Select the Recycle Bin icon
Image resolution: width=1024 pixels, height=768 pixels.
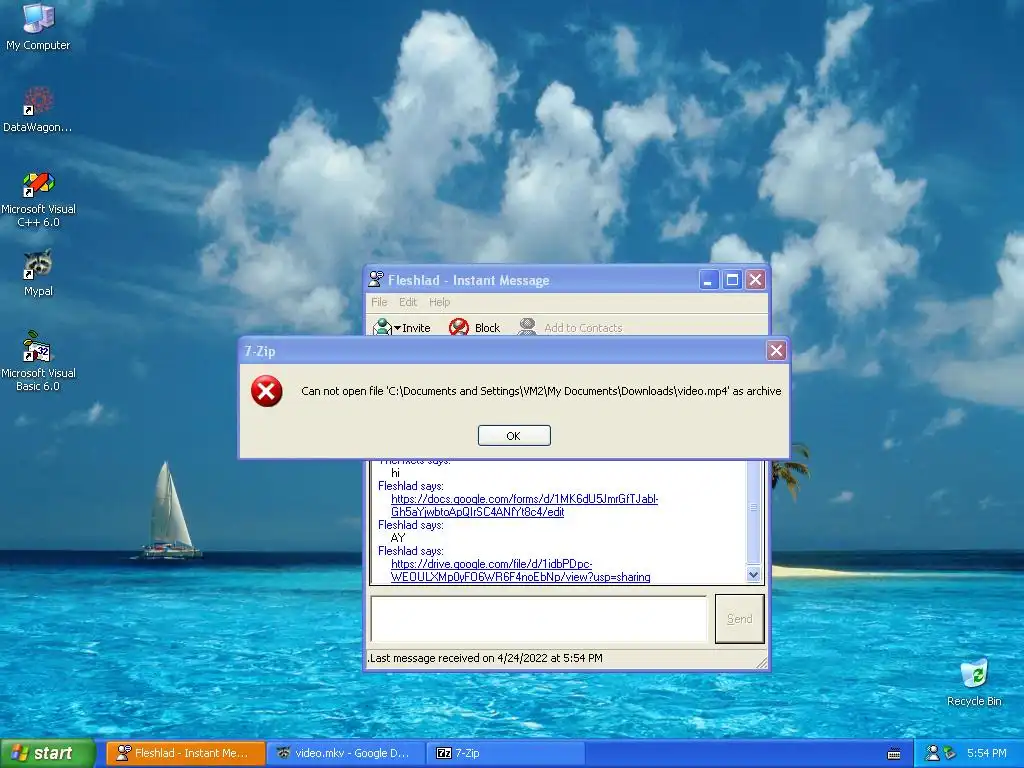point(974,682)
